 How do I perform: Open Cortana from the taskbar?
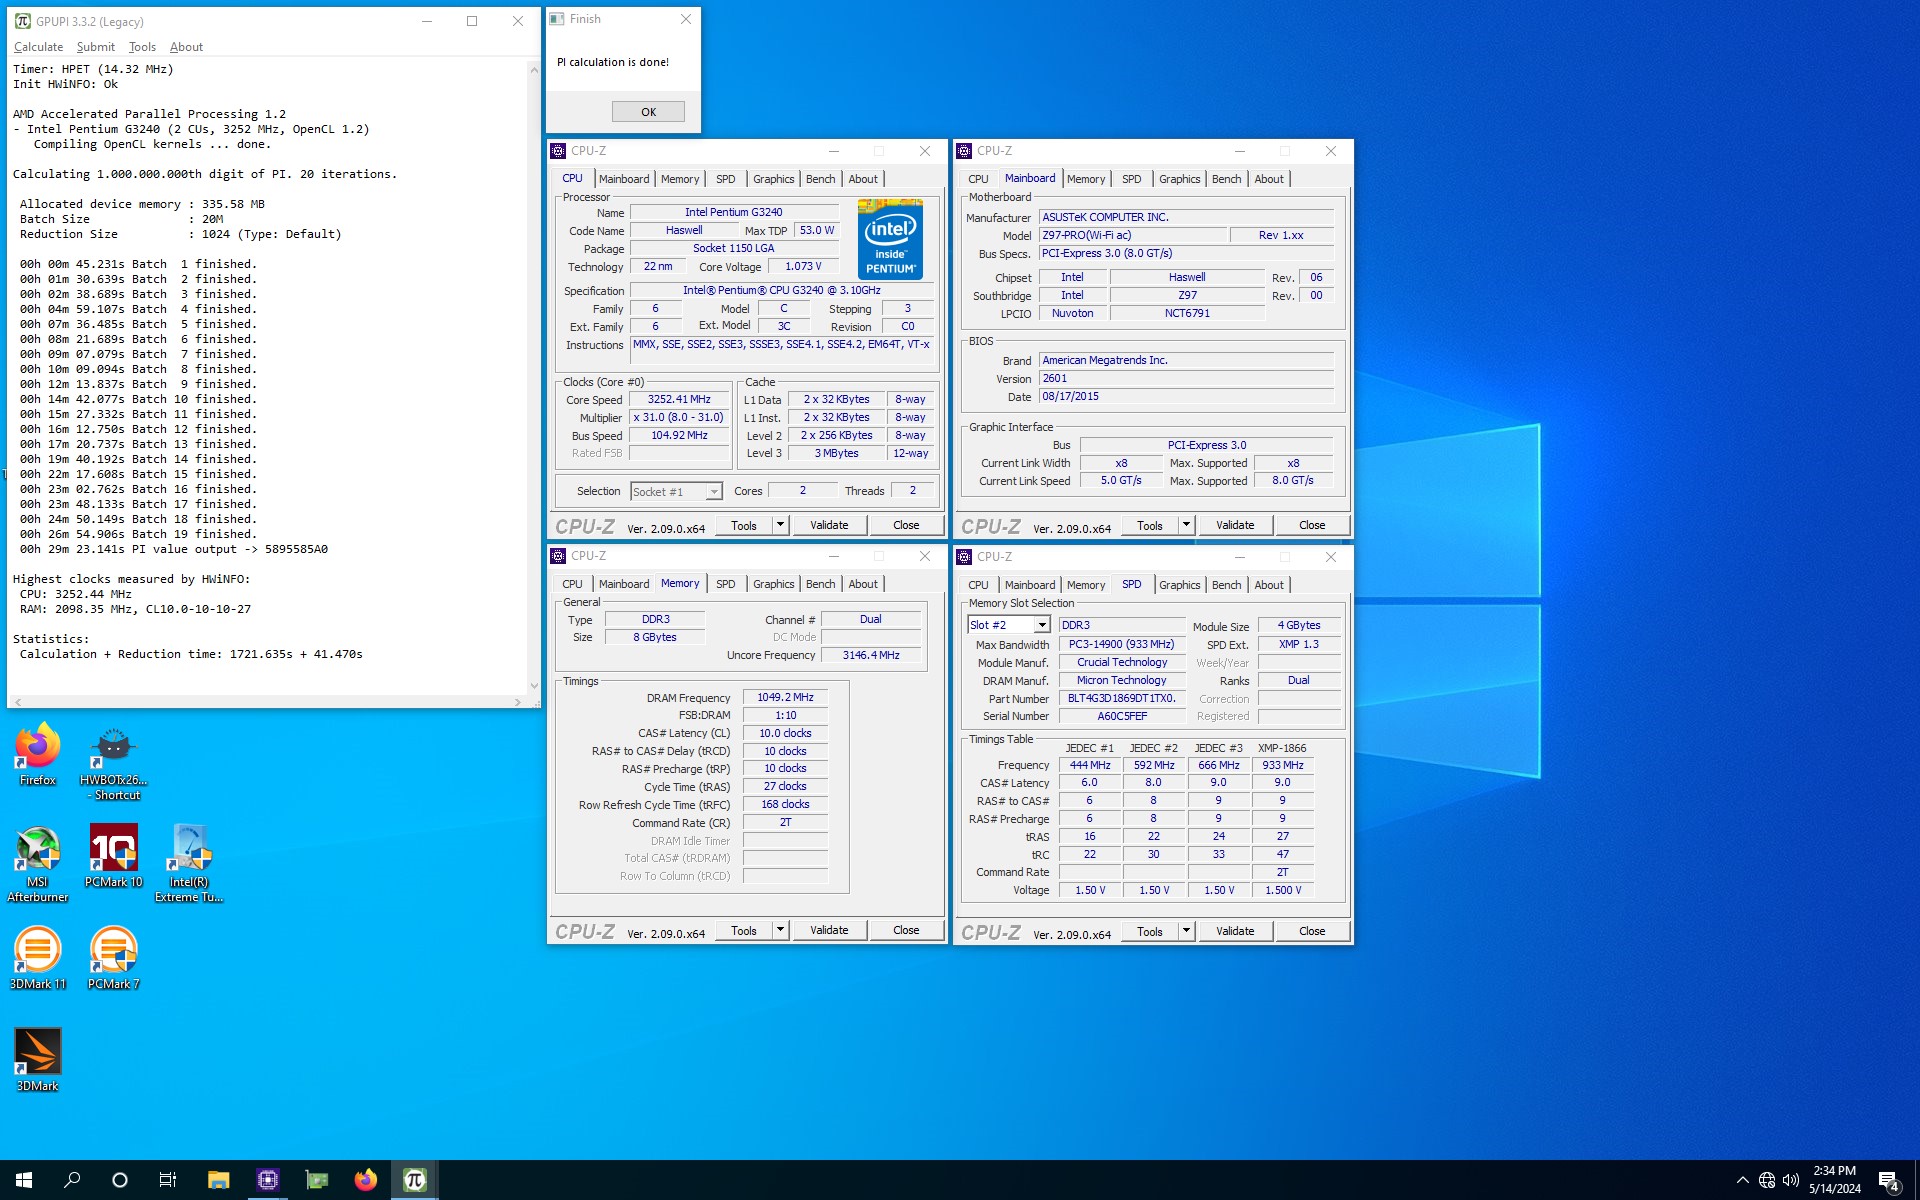[120, 1180]
